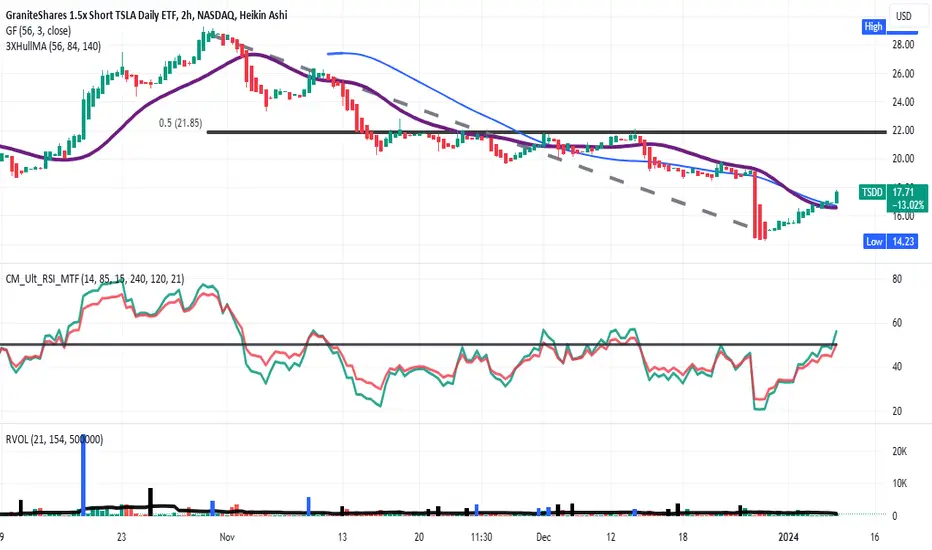Click the TSDD ticker price tag
This screenshot has height=550, width=932.
pyautogui.click(x=872, y=192)
